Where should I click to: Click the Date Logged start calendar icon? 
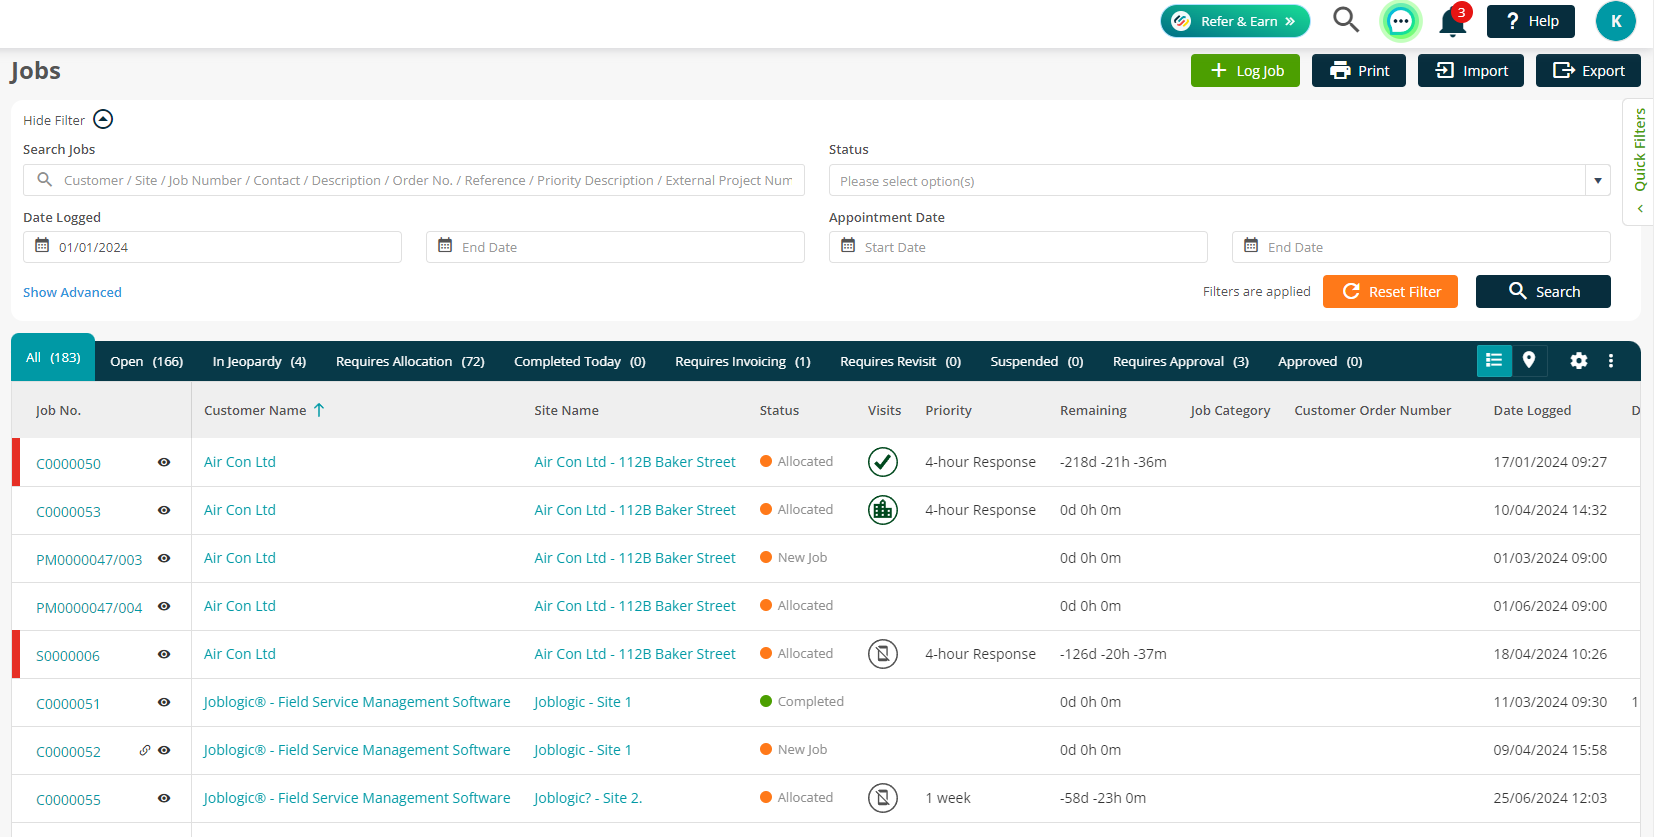(x=42, y=246)
